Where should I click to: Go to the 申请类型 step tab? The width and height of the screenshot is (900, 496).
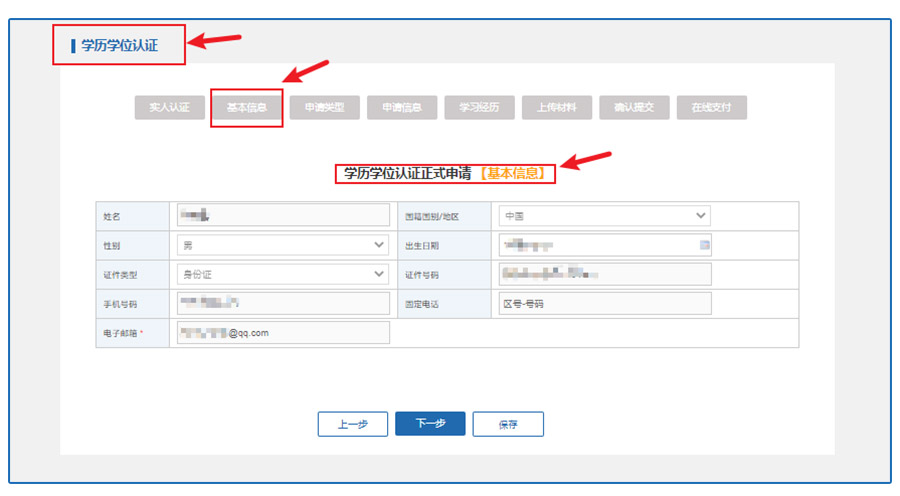(324, 108)
